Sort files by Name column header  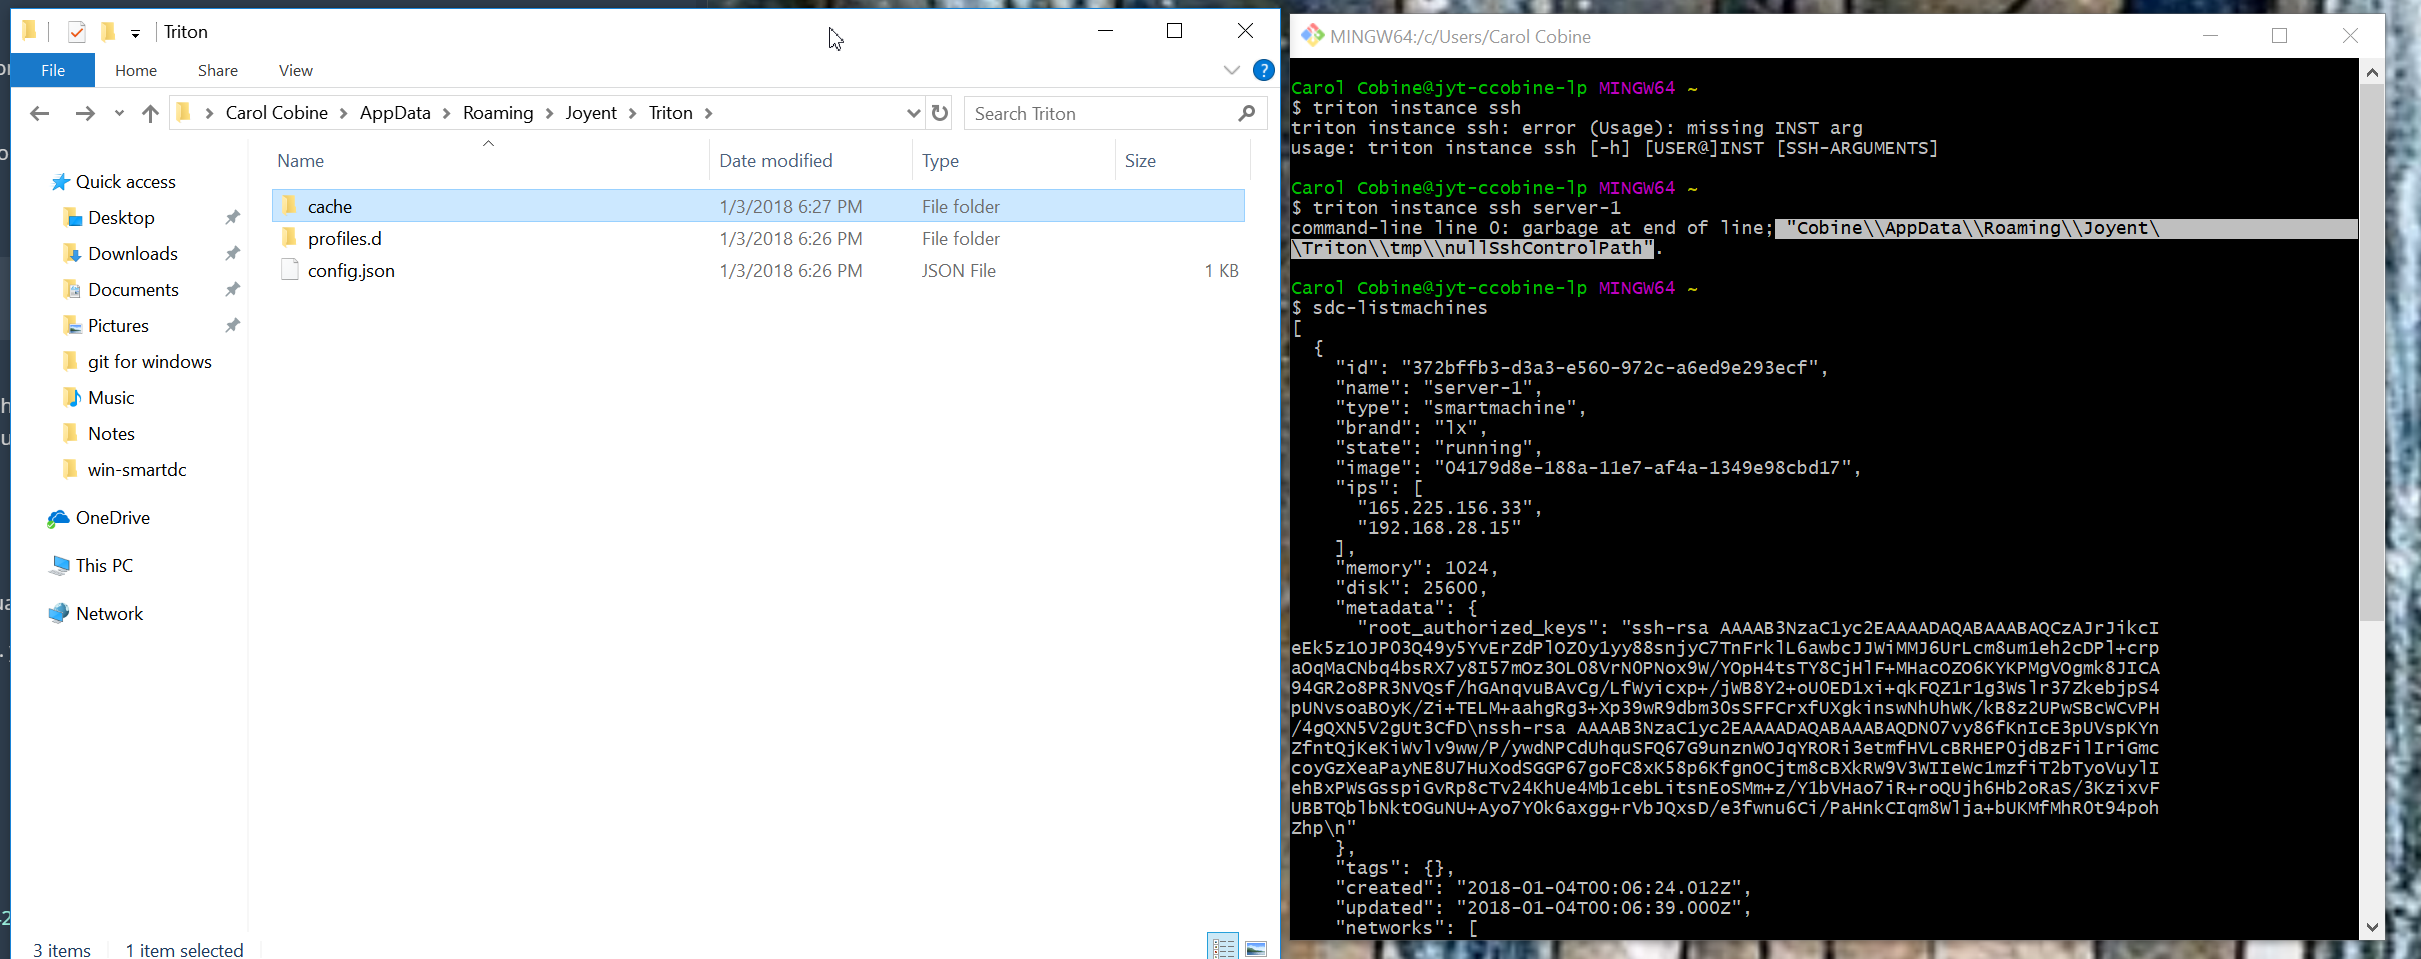click(301, 160)
